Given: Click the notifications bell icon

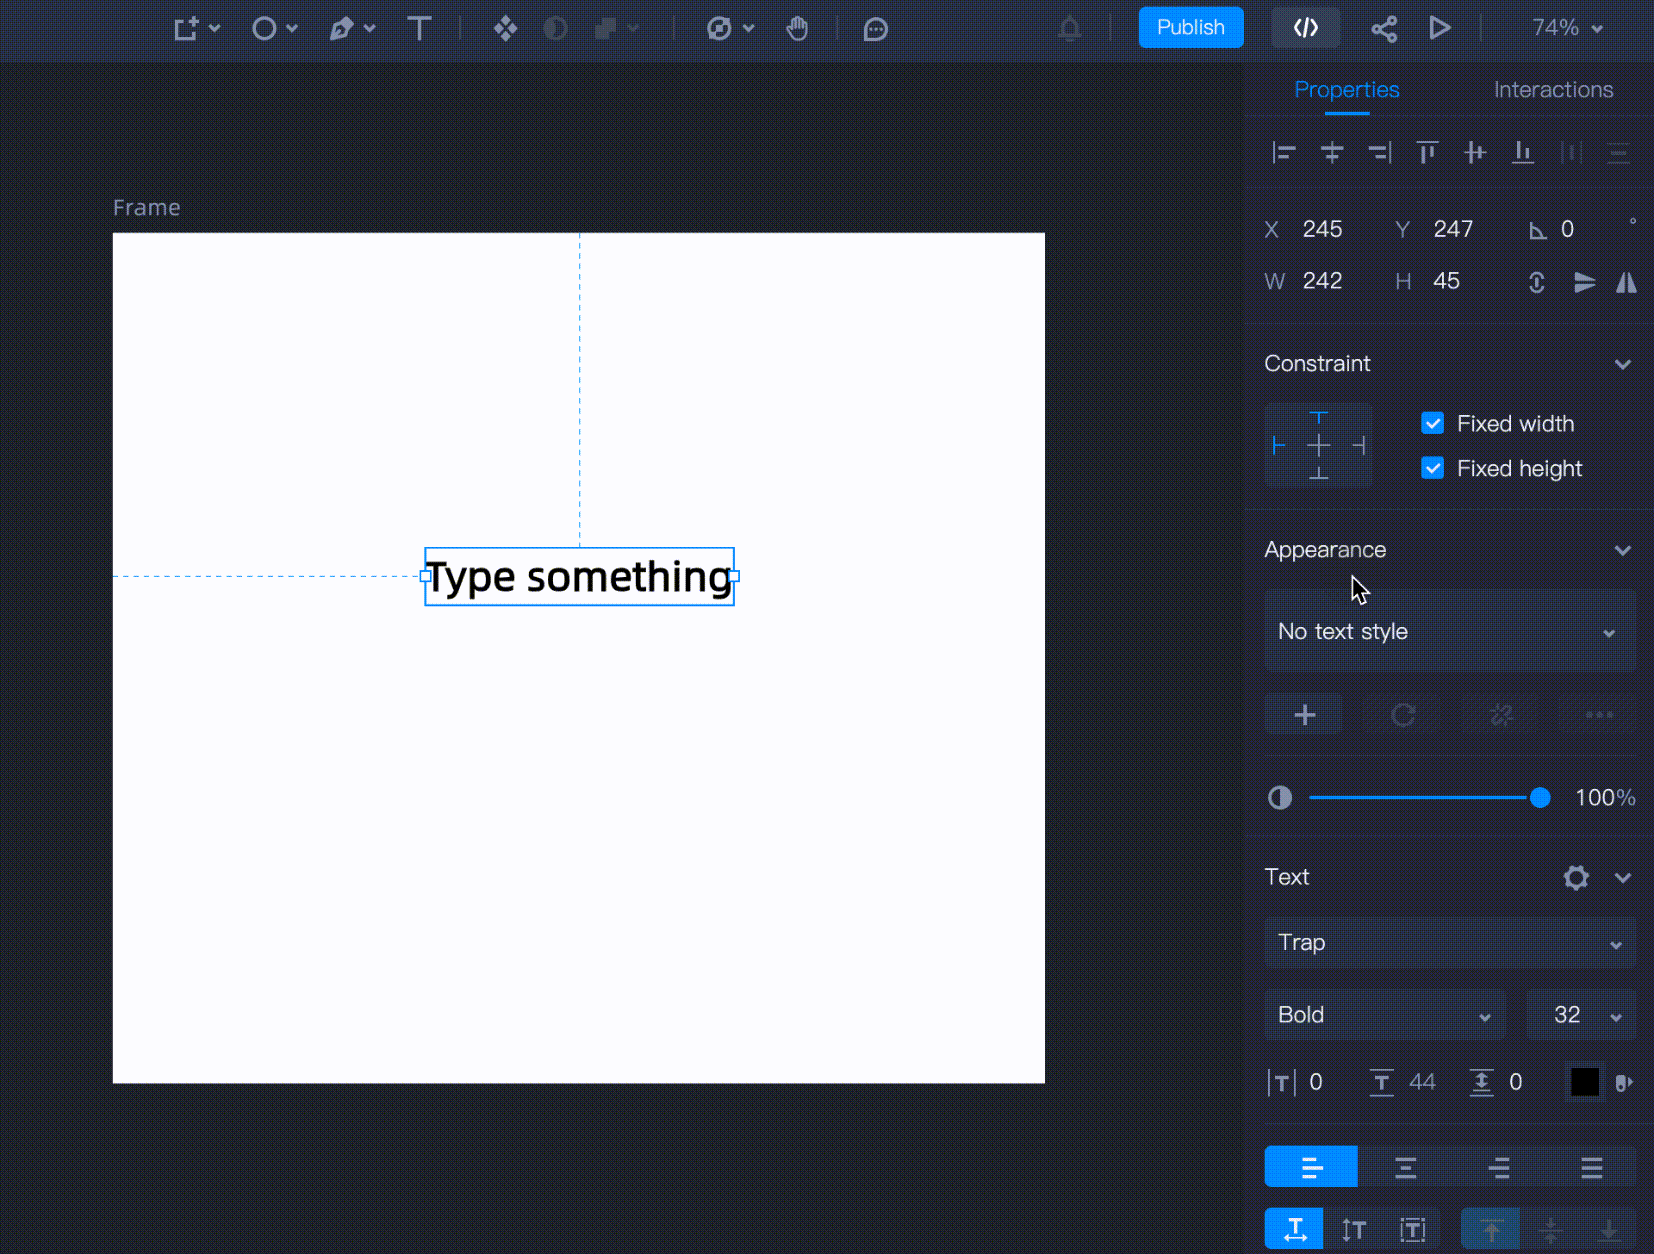Looking at the screenshot, I should coord(1069,29).
